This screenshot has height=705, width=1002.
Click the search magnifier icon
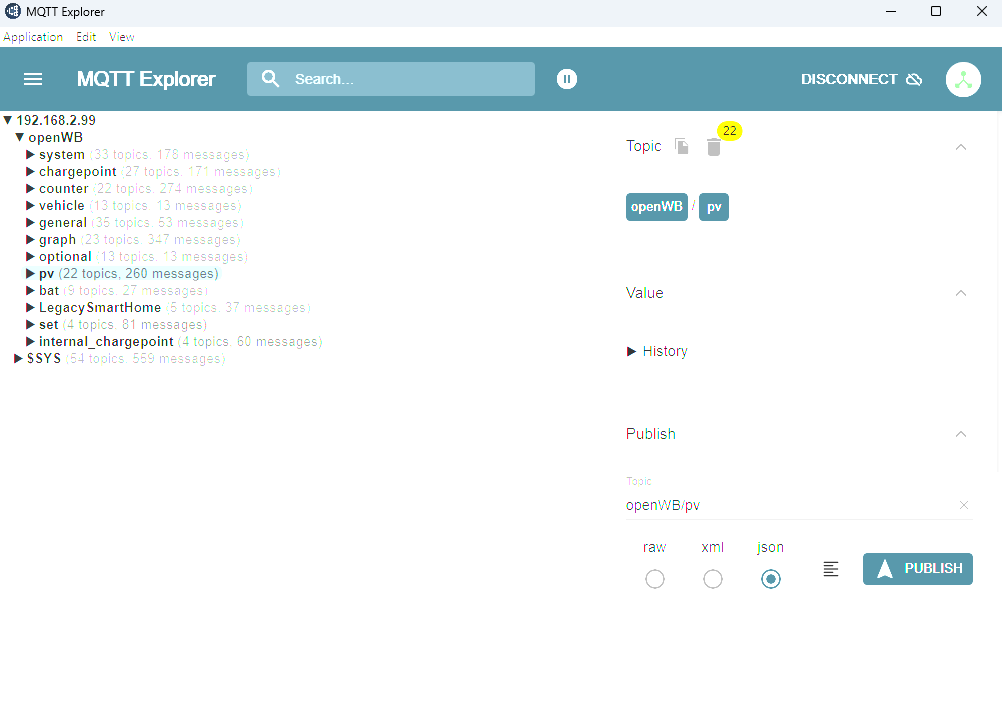[x=270, y=79]
